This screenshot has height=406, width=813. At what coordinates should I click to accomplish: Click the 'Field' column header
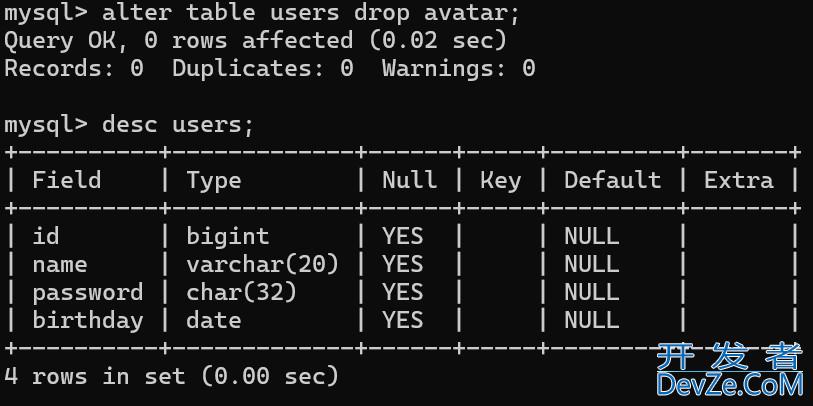click(x=67, y=180)
